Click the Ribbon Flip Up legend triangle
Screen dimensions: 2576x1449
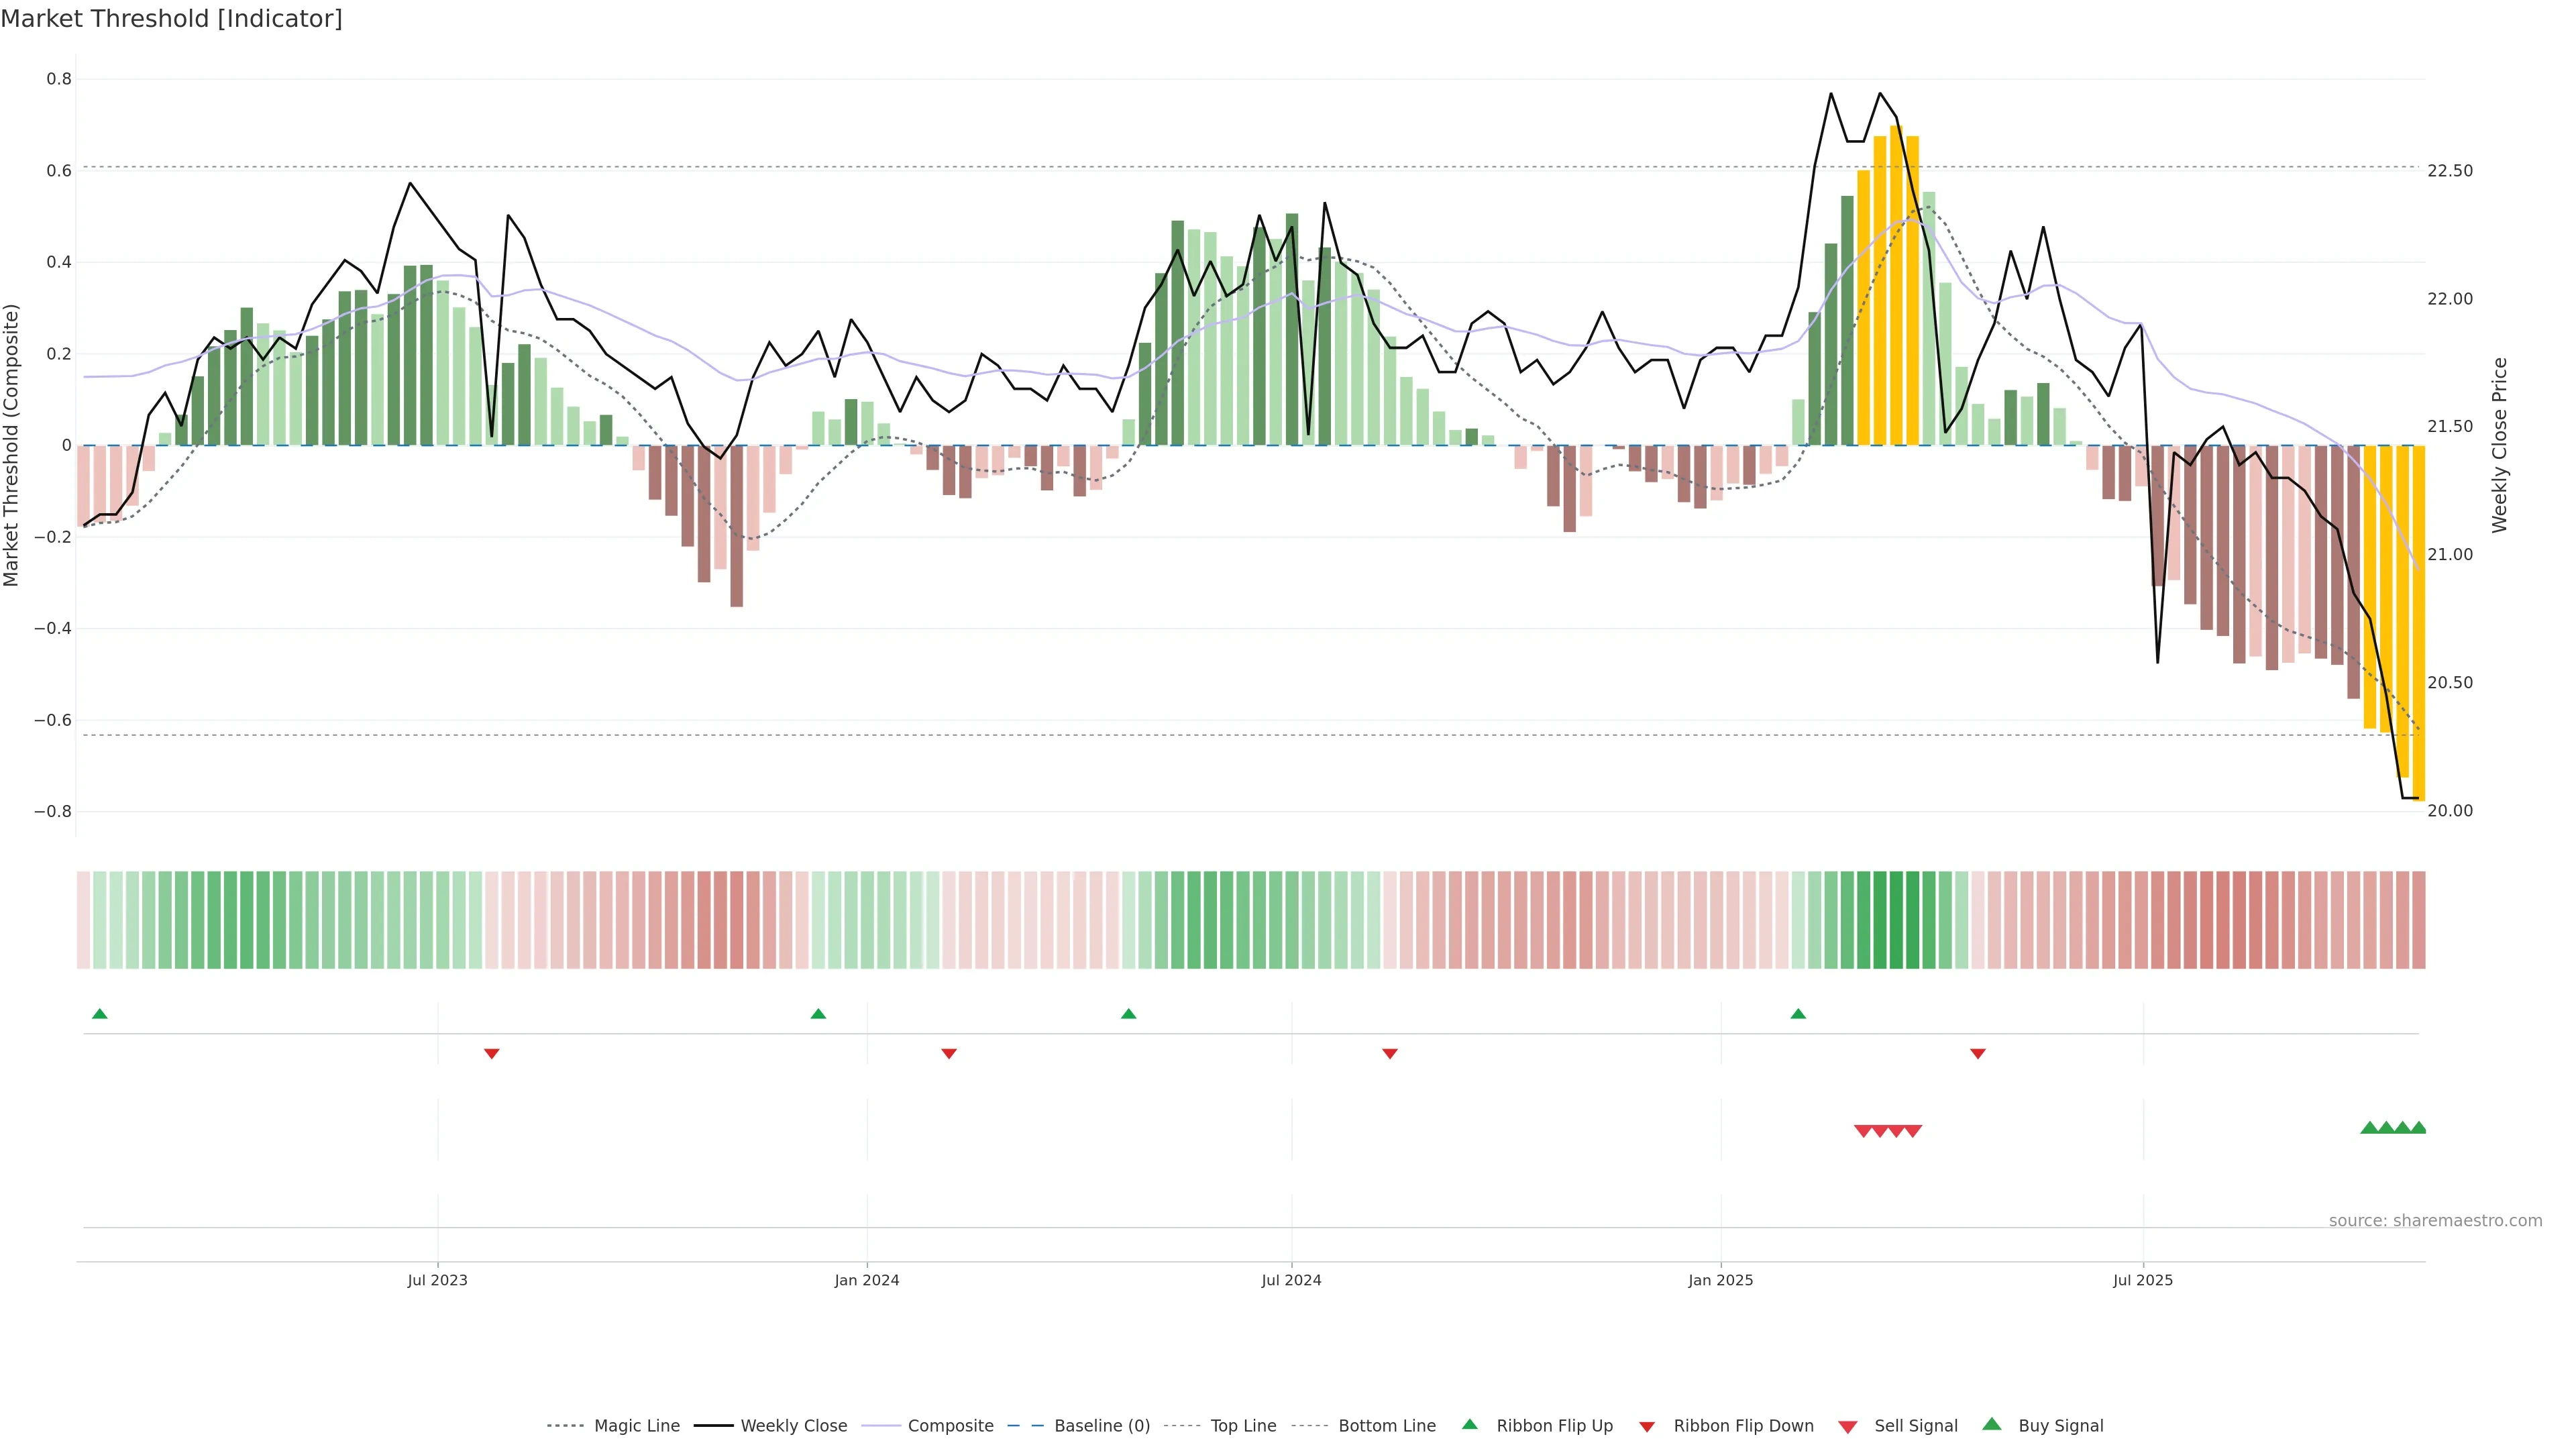click(x=1470, y=1424)
